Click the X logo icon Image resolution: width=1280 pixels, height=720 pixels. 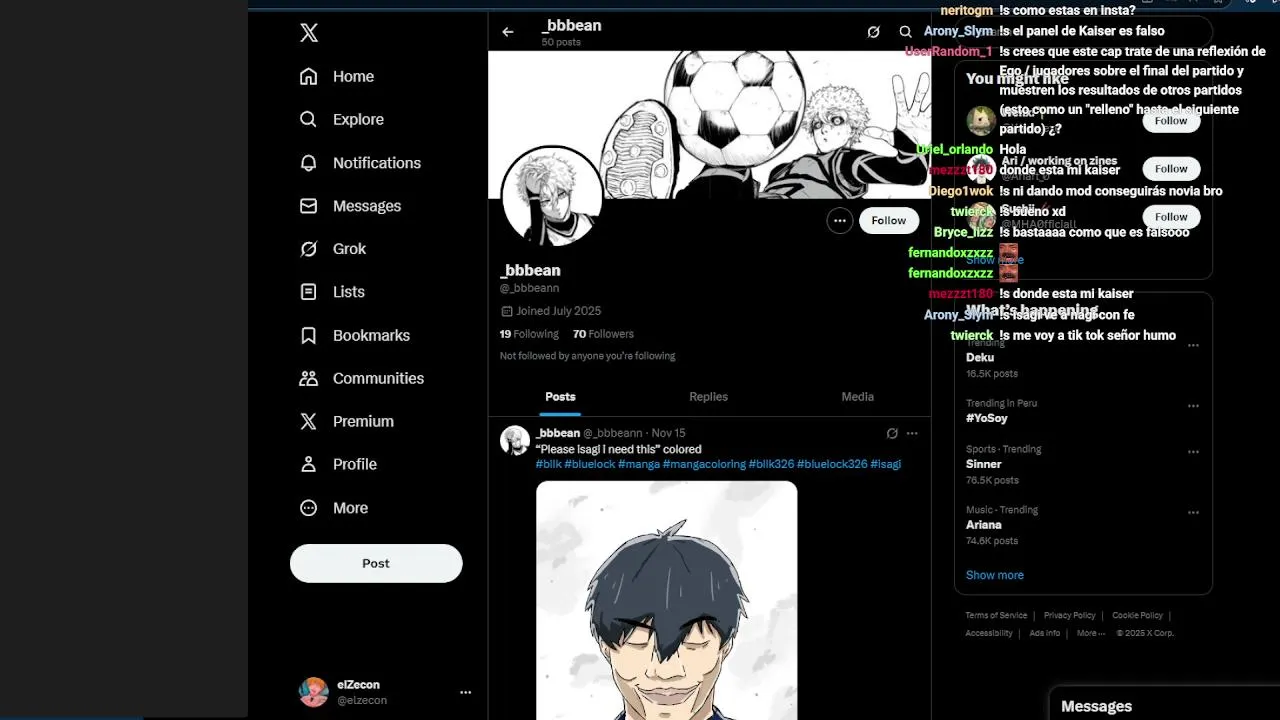[x=309, y=33]
